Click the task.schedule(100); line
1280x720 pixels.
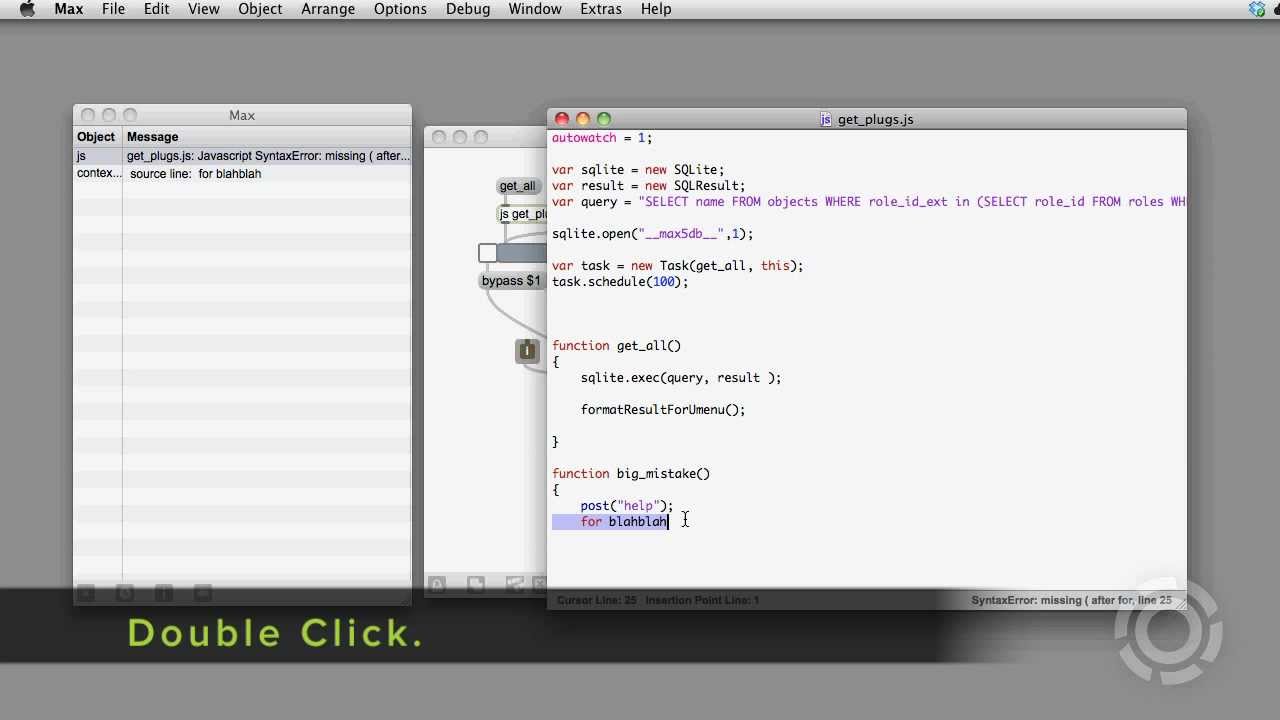tap(620, 282)
